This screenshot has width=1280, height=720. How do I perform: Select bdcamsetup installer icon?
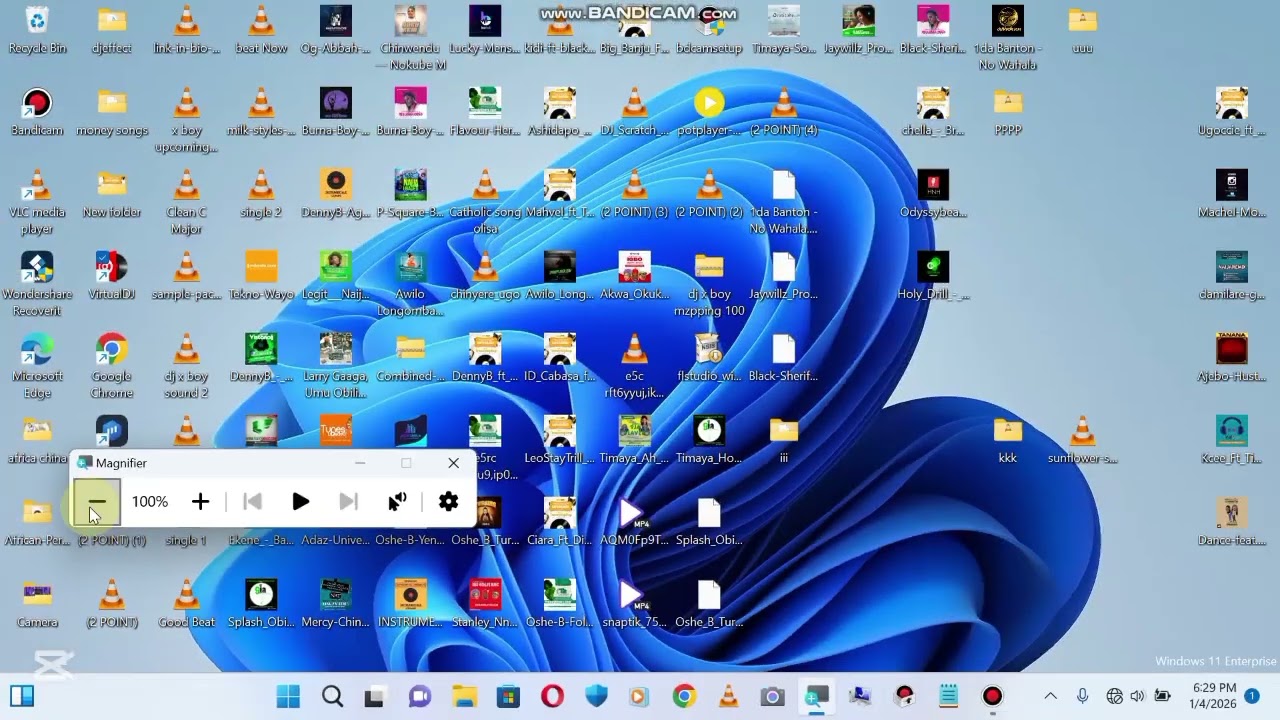point(709,30)
